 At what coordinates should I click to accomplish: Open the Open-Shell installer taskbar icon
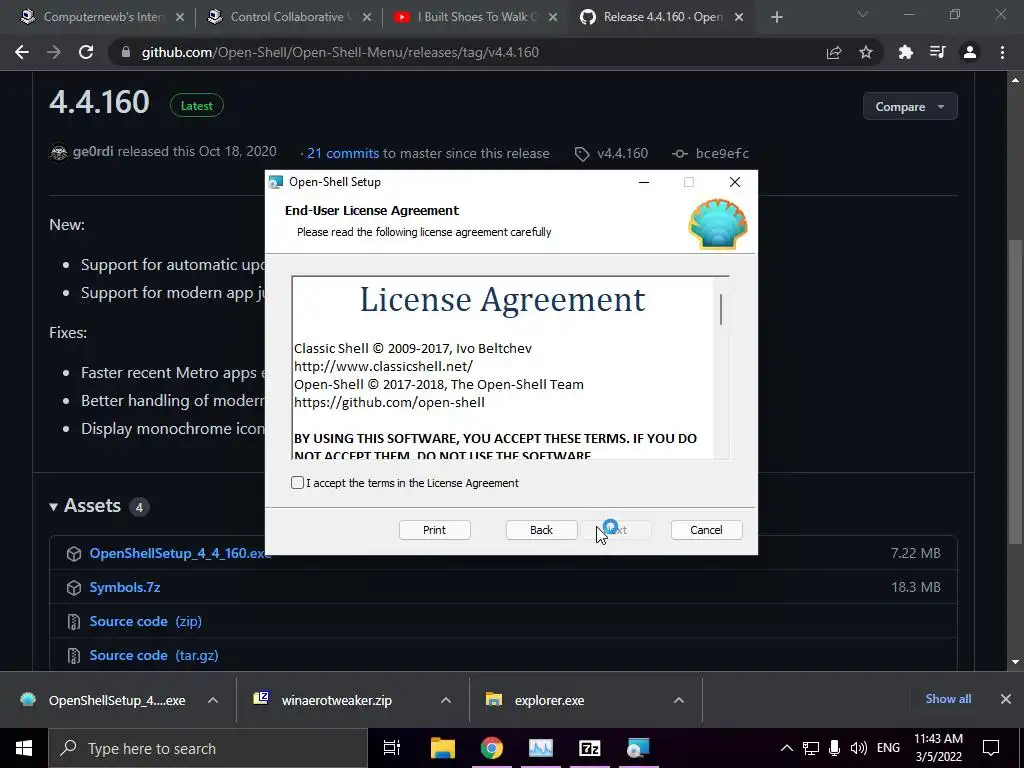pos(638,748)
